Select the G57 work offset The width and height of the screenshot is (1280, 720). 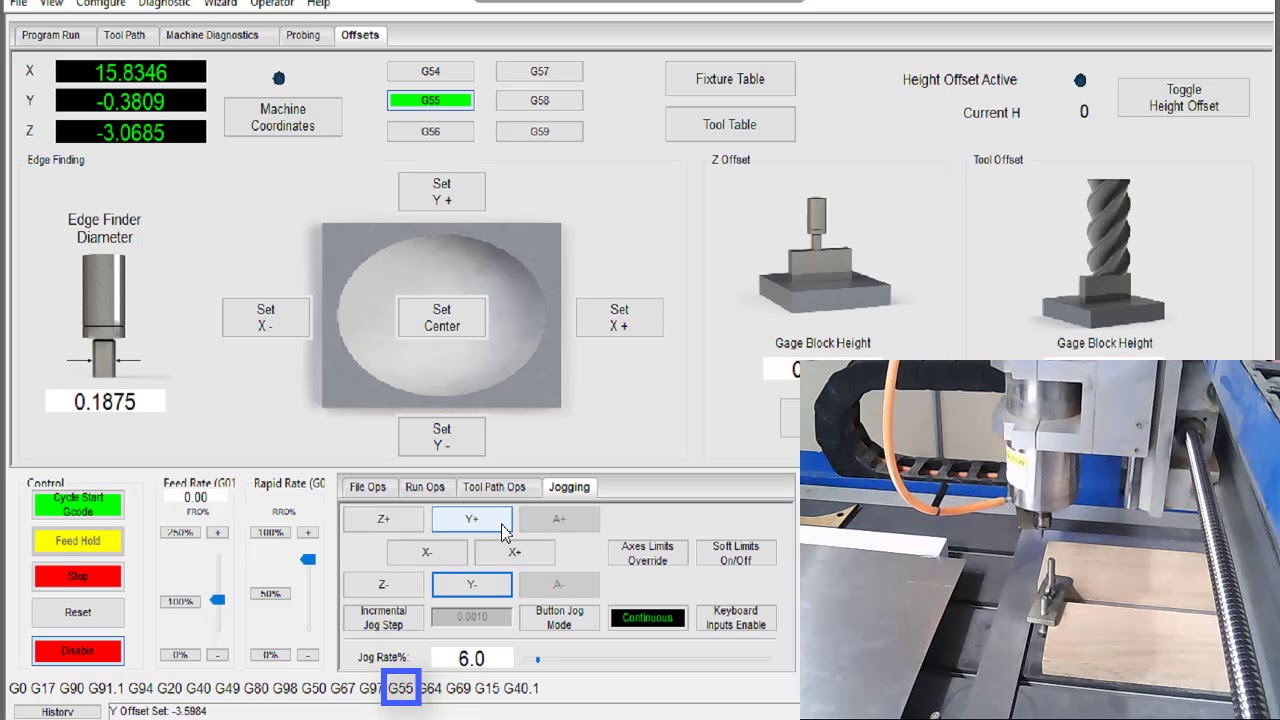click(539, 72)
